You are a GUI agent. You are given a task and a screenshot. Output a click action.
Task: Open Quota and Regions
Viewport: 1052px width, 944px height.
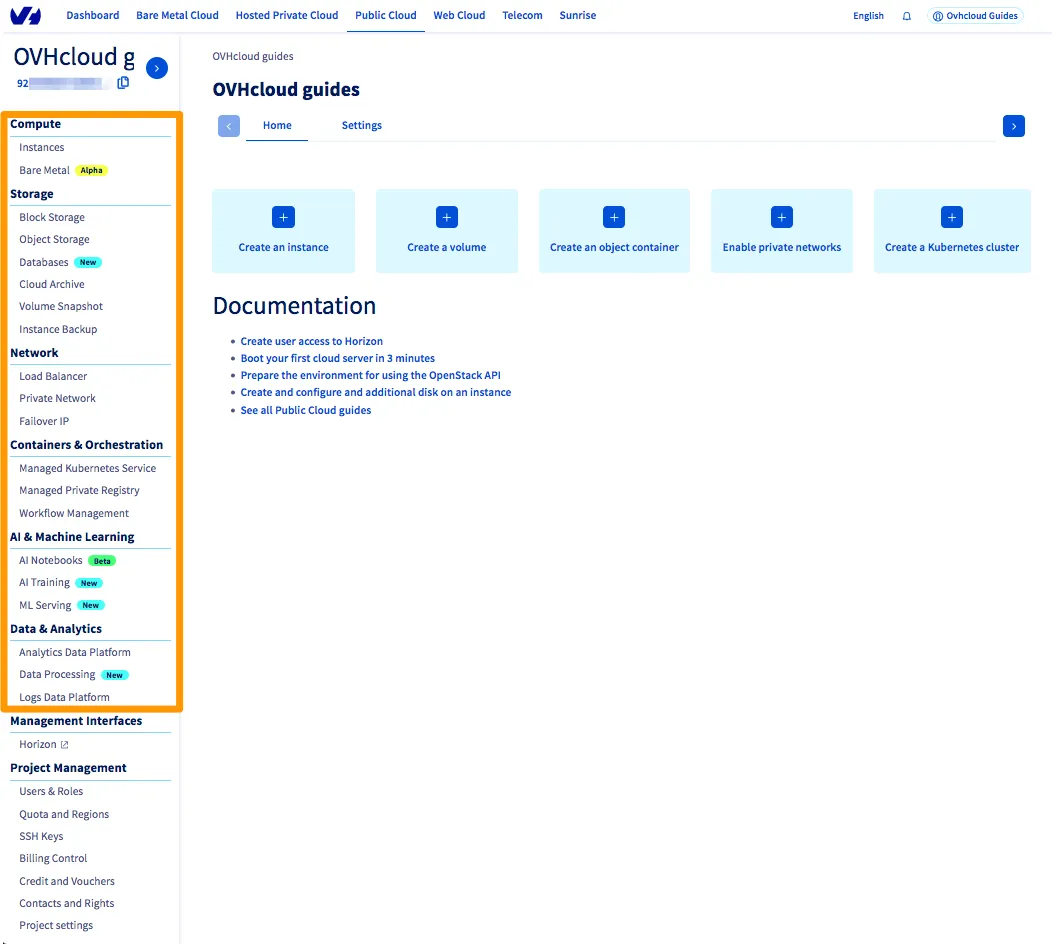point(64,814)
